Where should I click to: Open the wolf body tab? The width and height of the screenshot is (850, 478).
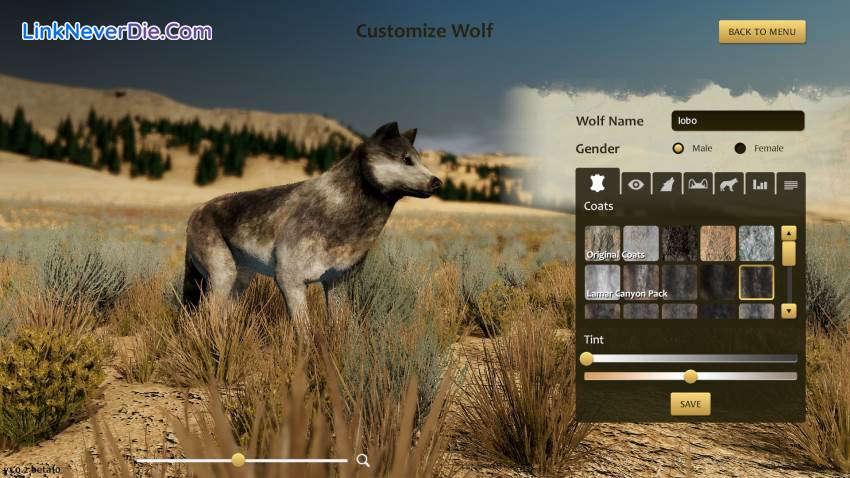(728, 184)
